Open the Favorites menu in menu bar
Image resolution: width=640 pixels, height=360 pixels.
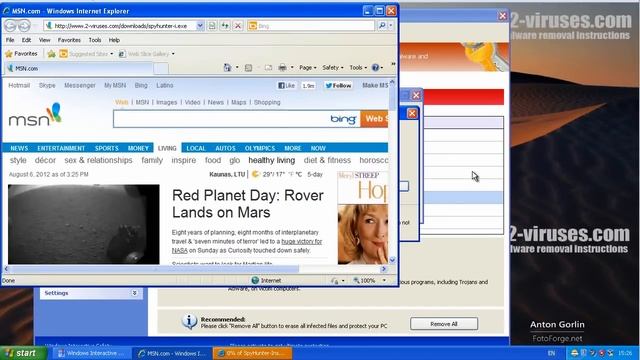coord(69,40)
